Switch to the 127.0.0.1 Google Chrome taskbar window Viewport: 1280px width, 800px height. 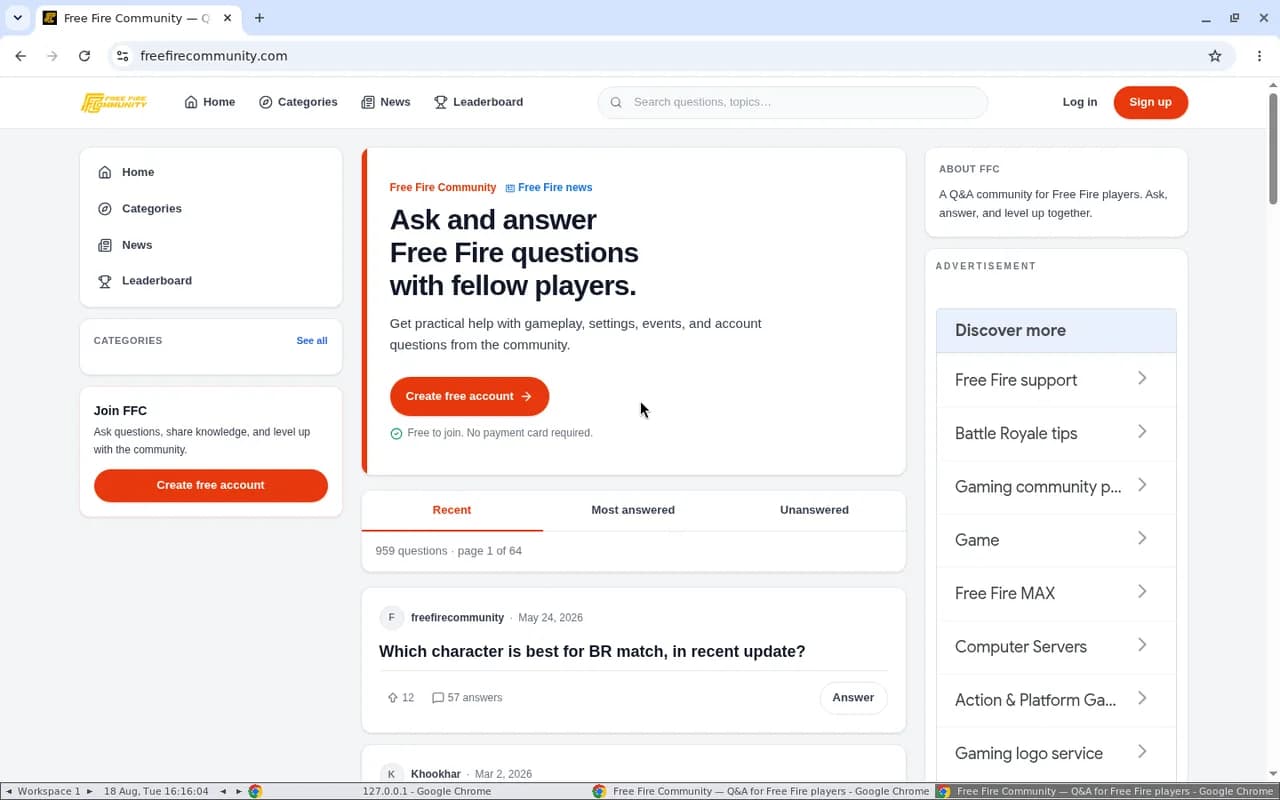426,791
